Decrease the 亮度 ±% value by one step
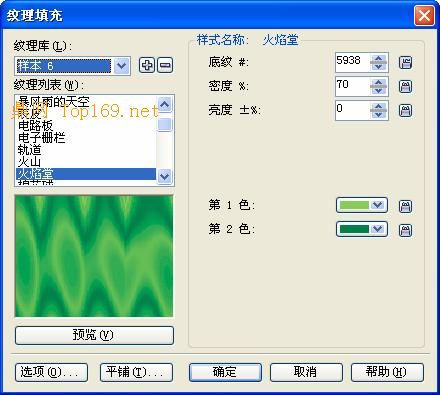 (378, 114)
